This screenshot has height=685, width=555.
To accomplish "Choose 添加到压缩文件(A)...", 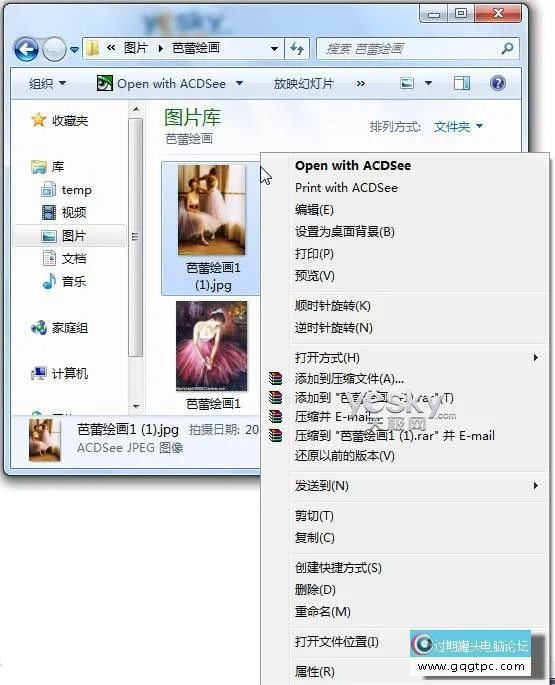I will [349, 378].
